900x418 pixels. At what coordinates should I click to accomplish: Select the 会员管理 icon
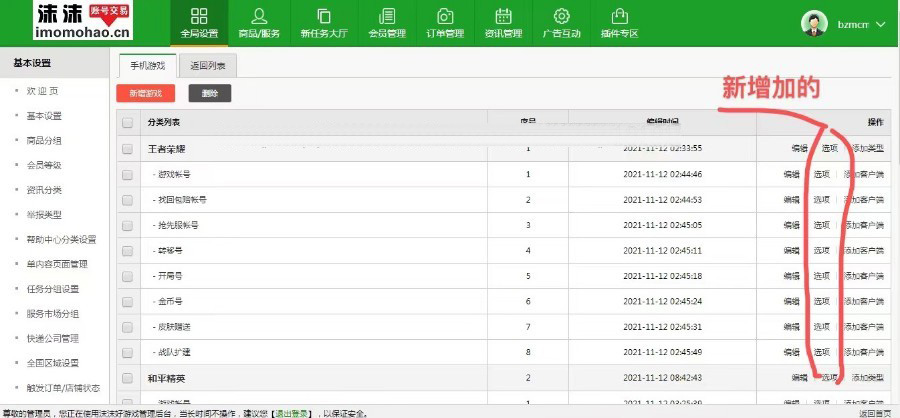[x=387, y=17]
